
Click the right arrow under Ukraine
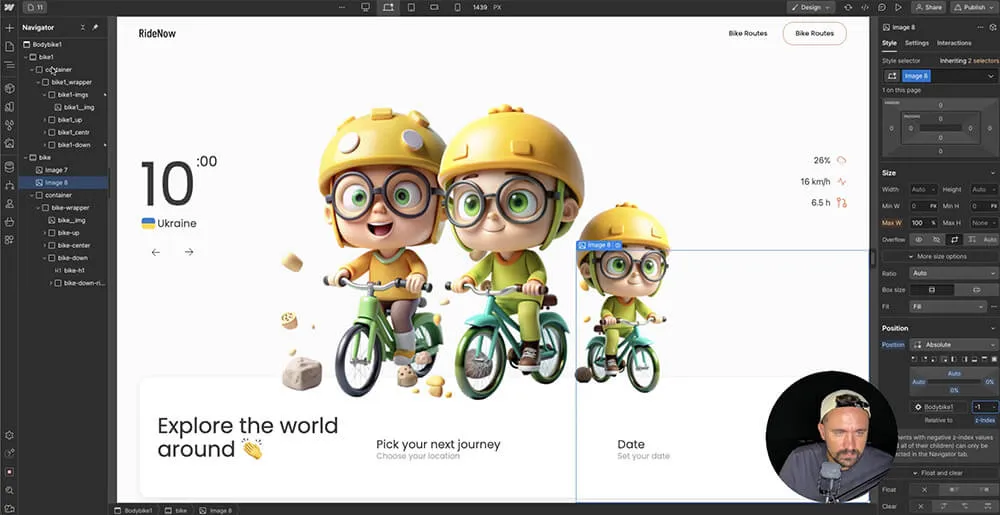coord(189,252)
